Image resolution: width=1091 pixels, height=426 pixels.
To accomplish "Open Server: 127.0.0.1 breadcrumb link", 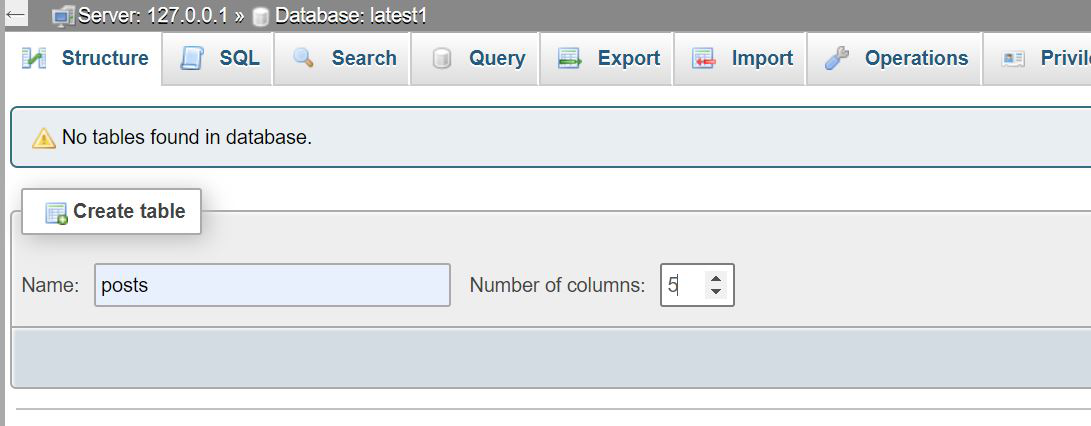I will pyautogui.click(x=153, y=16).
